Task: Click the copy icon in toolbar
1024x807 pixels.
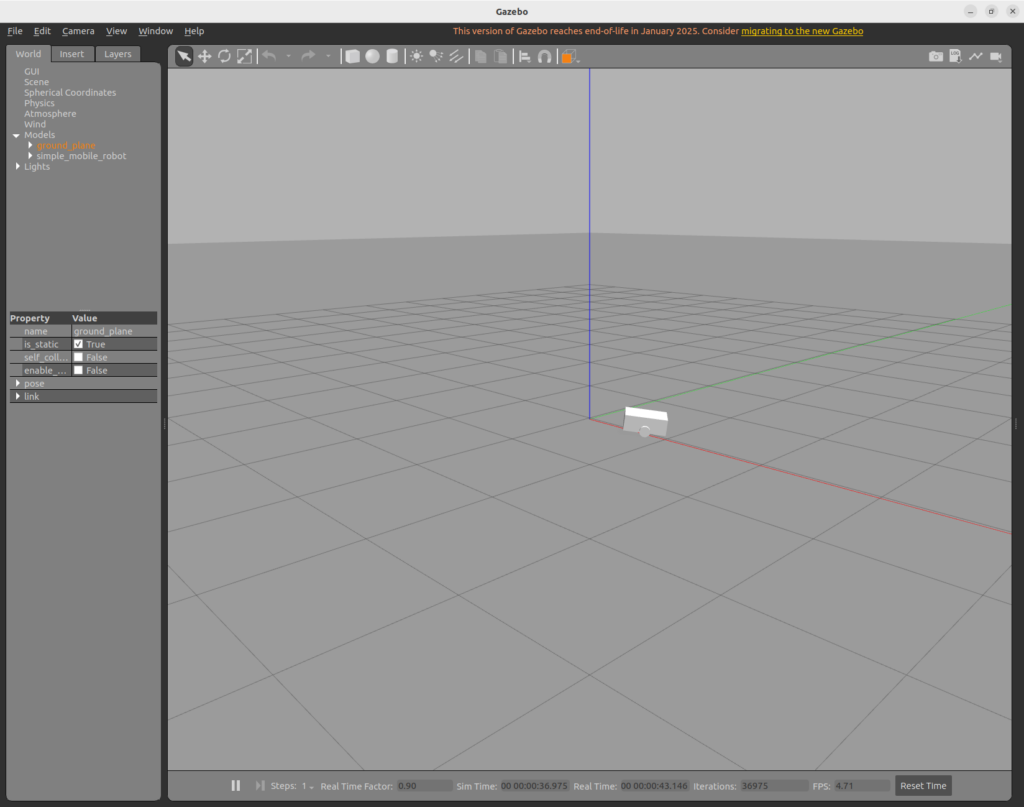Action: click(481, 57)
